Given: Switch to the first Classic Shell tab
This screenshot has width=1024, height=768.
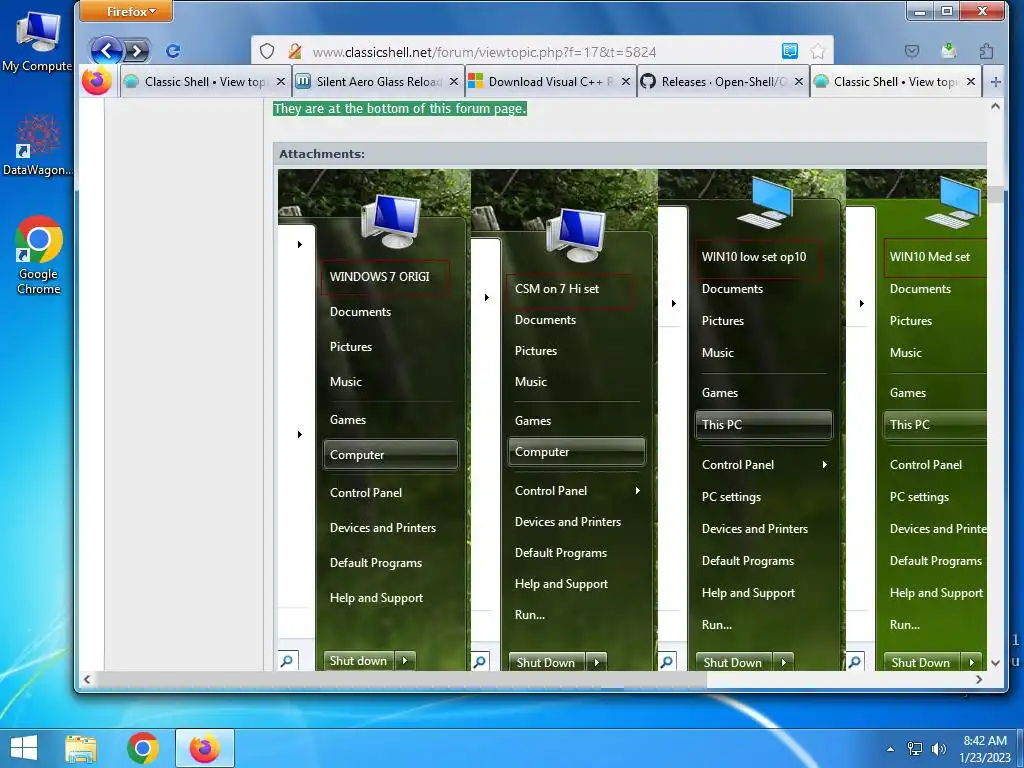Looking at the screenshot, I should [204, 82].
